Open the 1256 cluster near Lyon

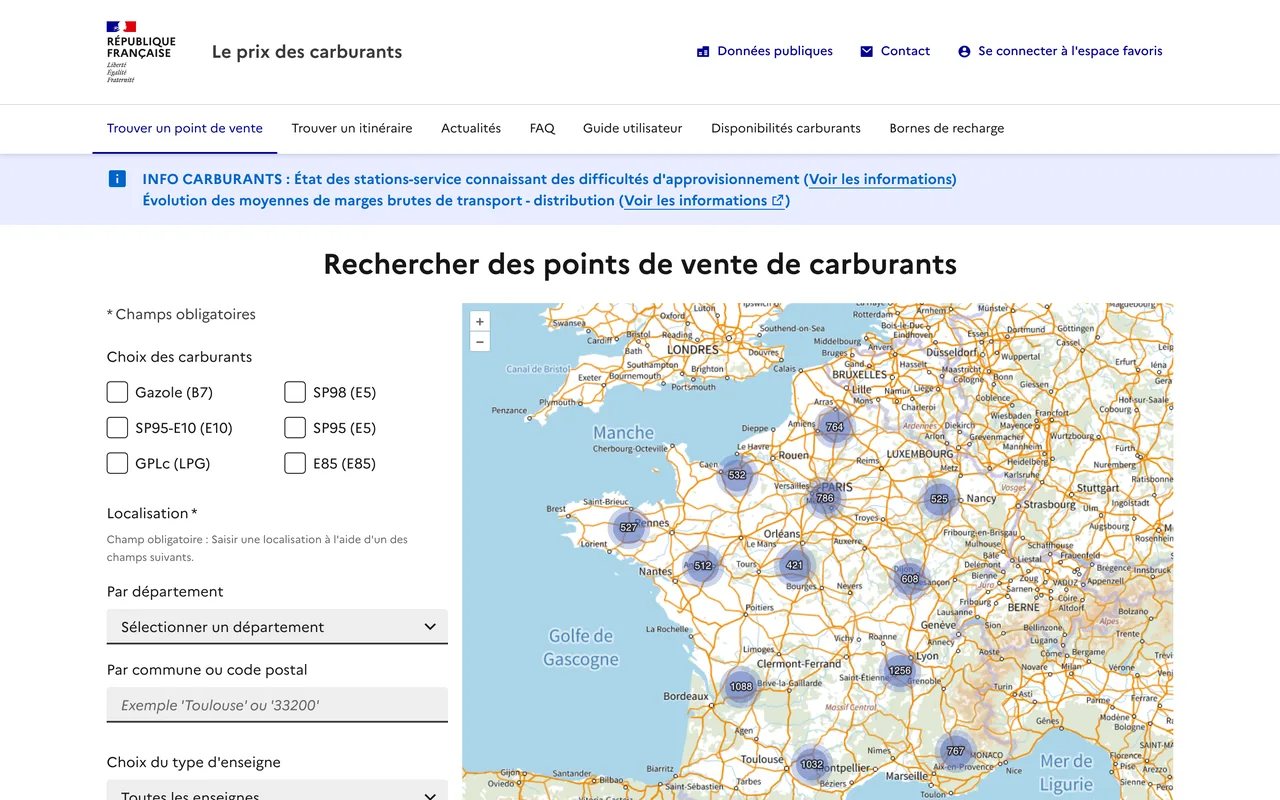coord(900,671)
